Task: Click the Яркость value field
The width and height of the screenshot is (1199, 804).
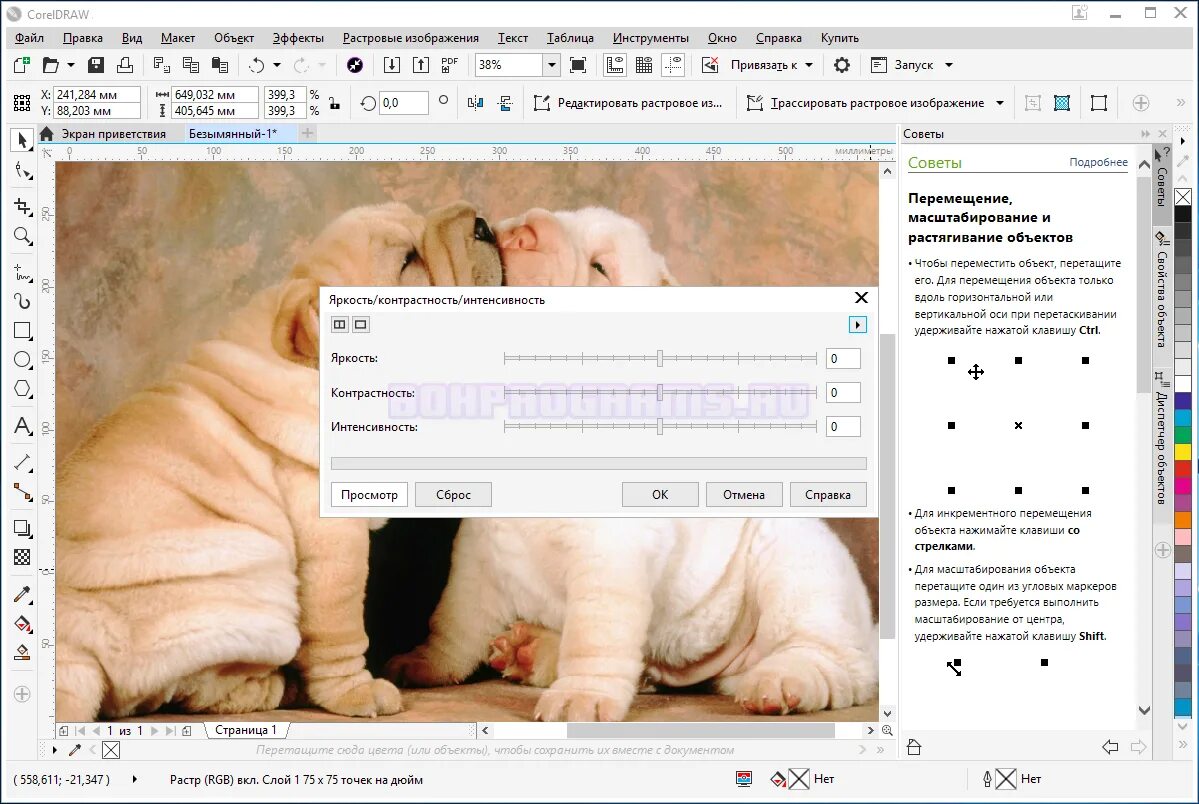Action: pyautogui.click(x=843, y=358)
